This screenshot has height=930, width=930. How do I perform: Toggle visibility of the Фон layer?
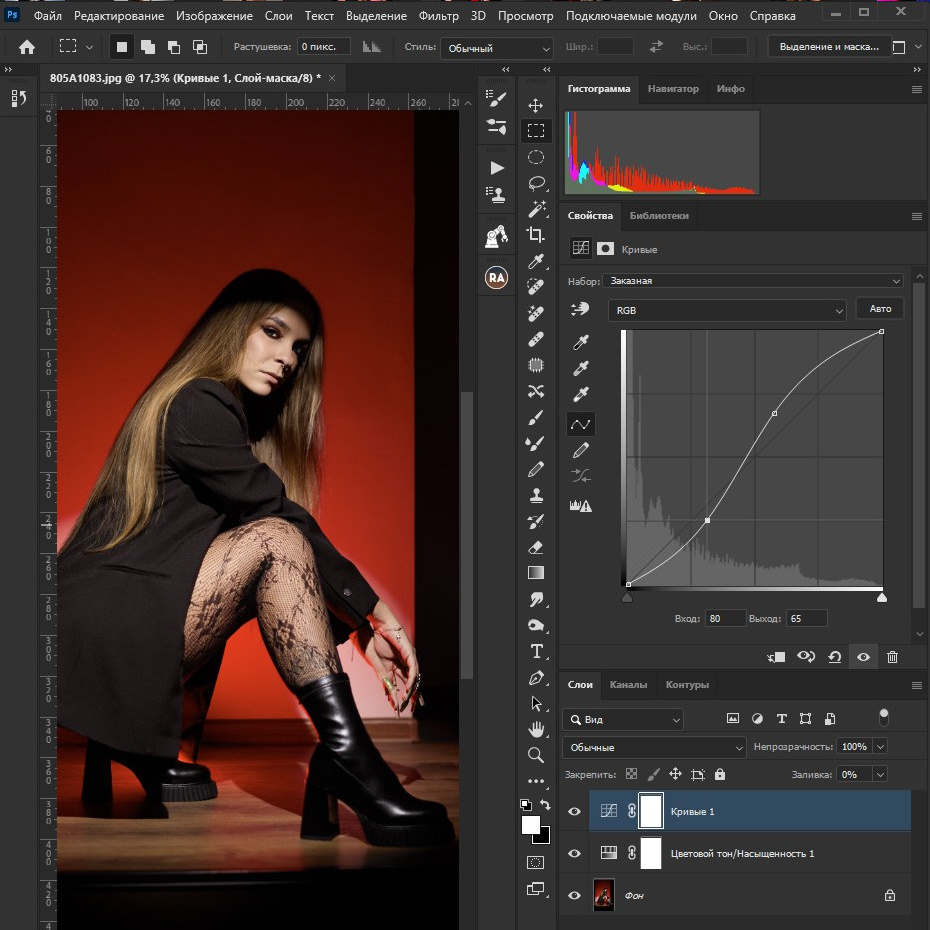point(574,896)
